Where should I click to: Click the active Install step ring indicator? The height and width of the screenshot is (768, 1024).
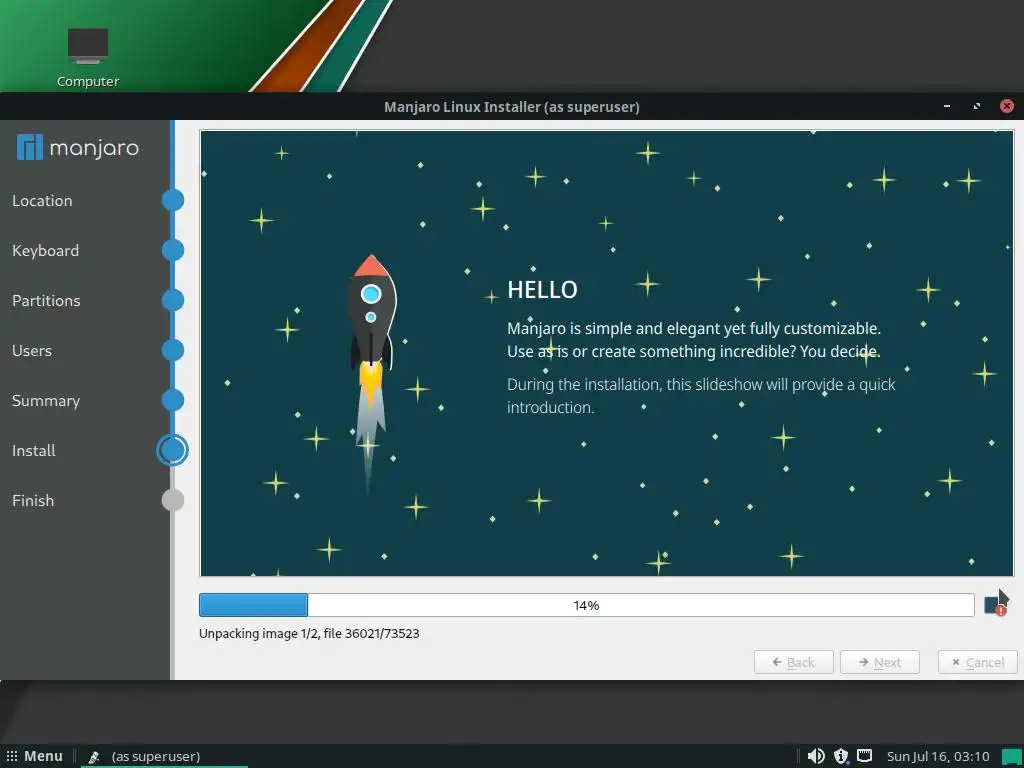pos(172,450)
